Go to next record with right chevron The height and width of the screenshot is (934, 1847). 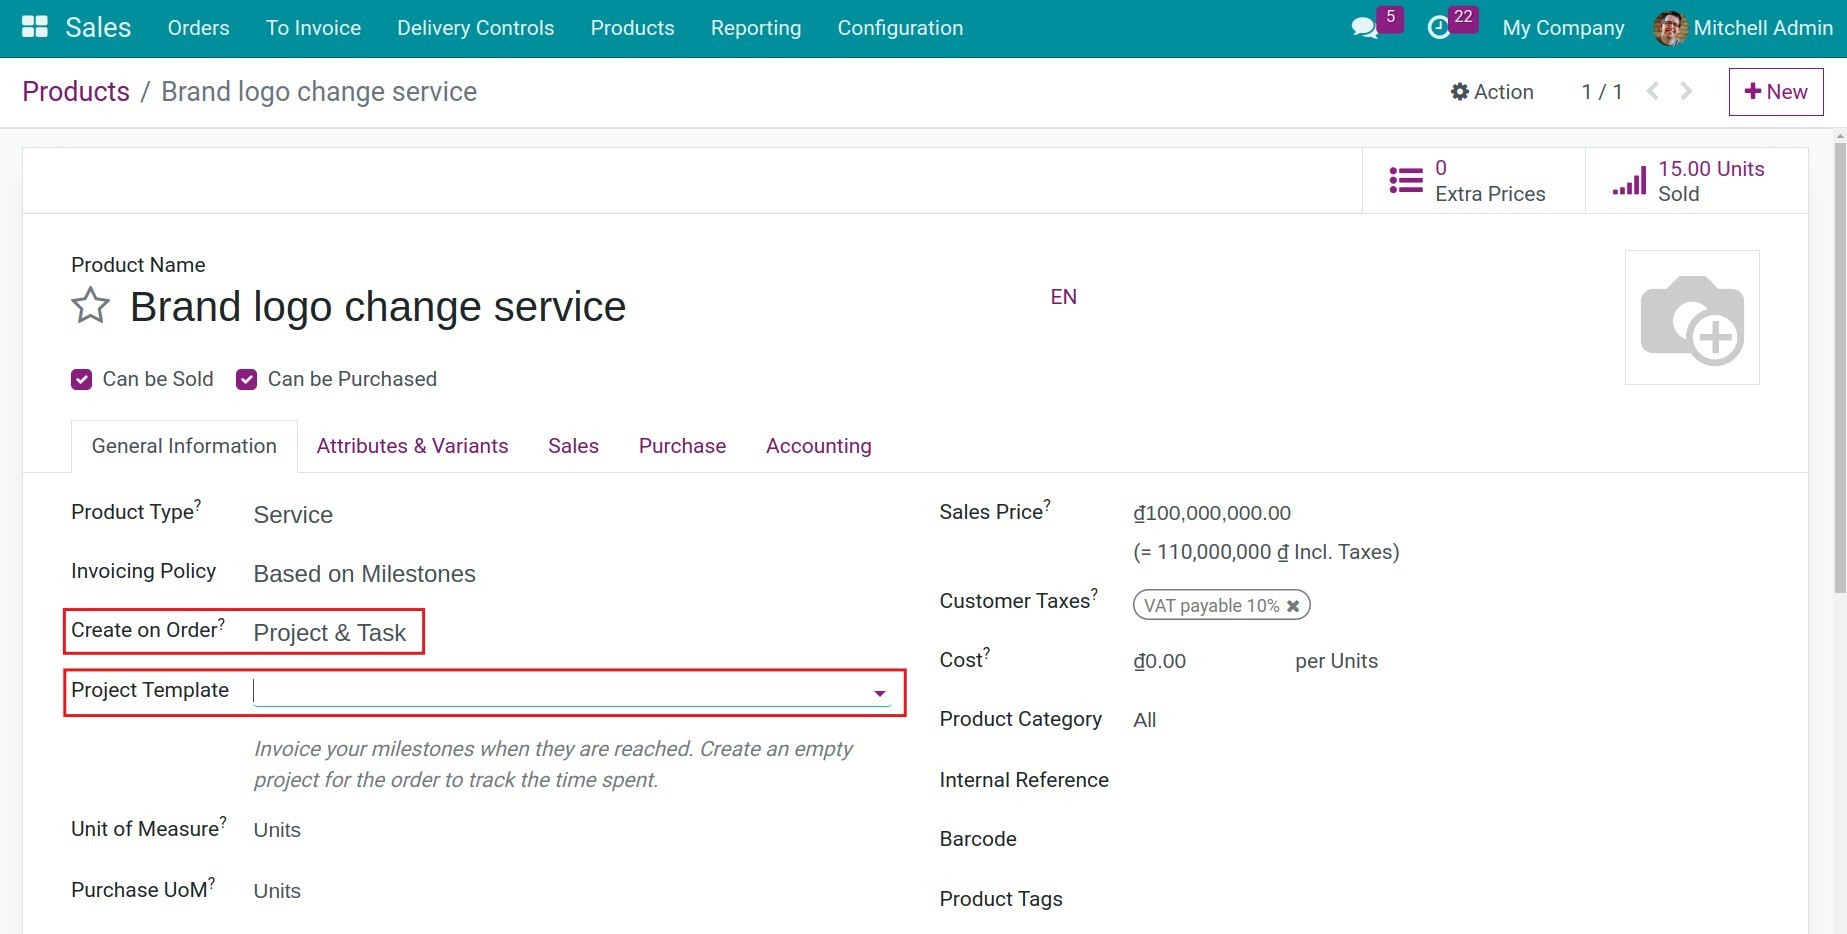1687,91
